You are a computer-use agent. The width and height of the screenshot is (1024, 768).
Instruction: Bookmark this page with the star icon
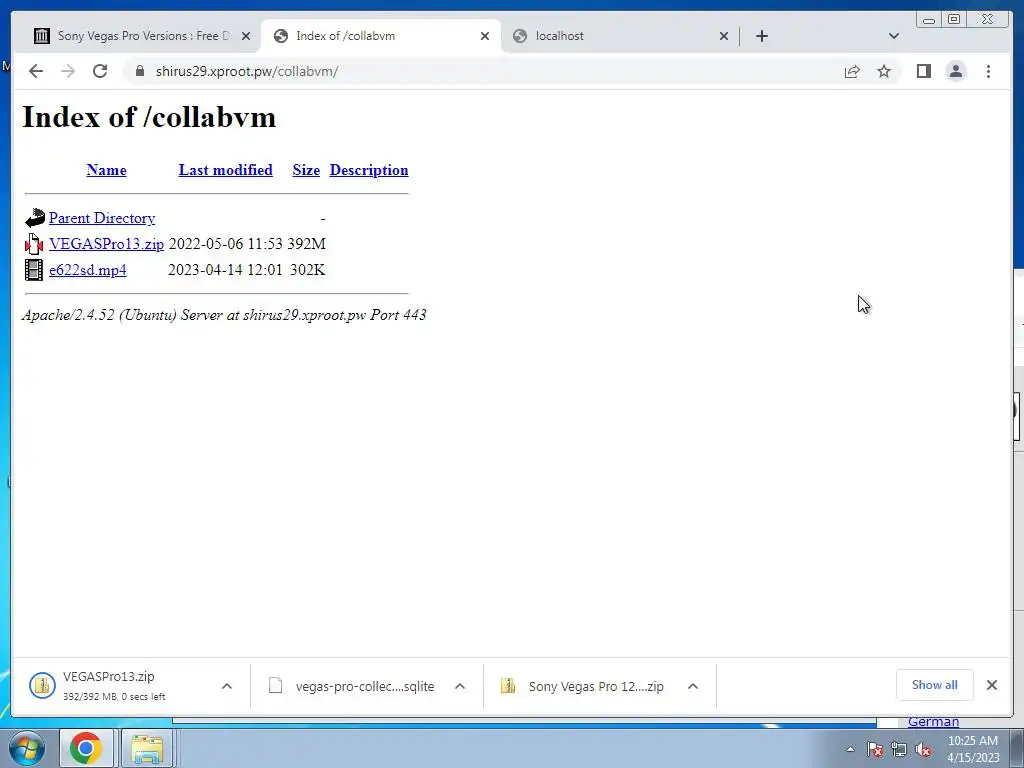point(884,71)
